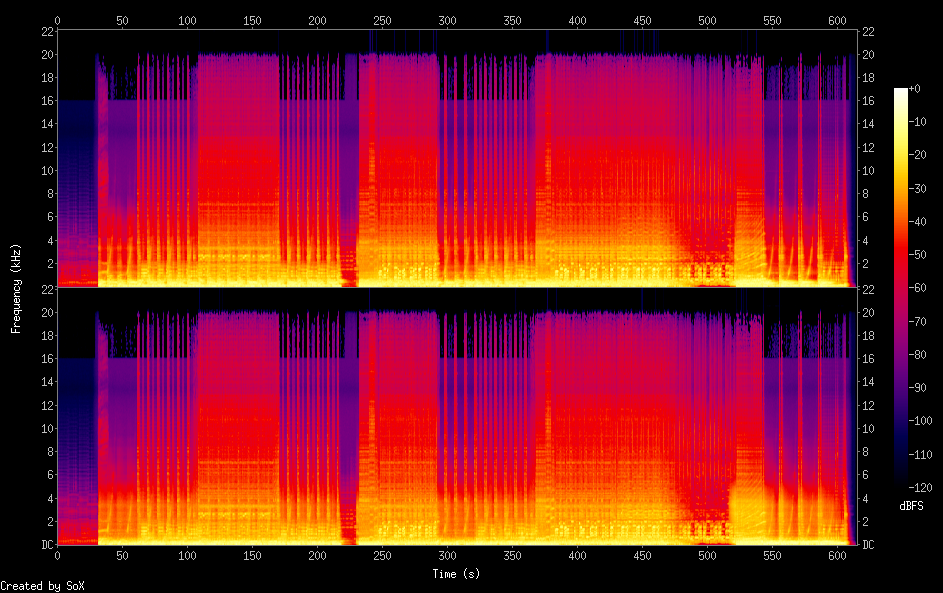This screenshot has height=593, width=943.
Task: Click the DC label at bottom-left corner
Action: [46, 544]
